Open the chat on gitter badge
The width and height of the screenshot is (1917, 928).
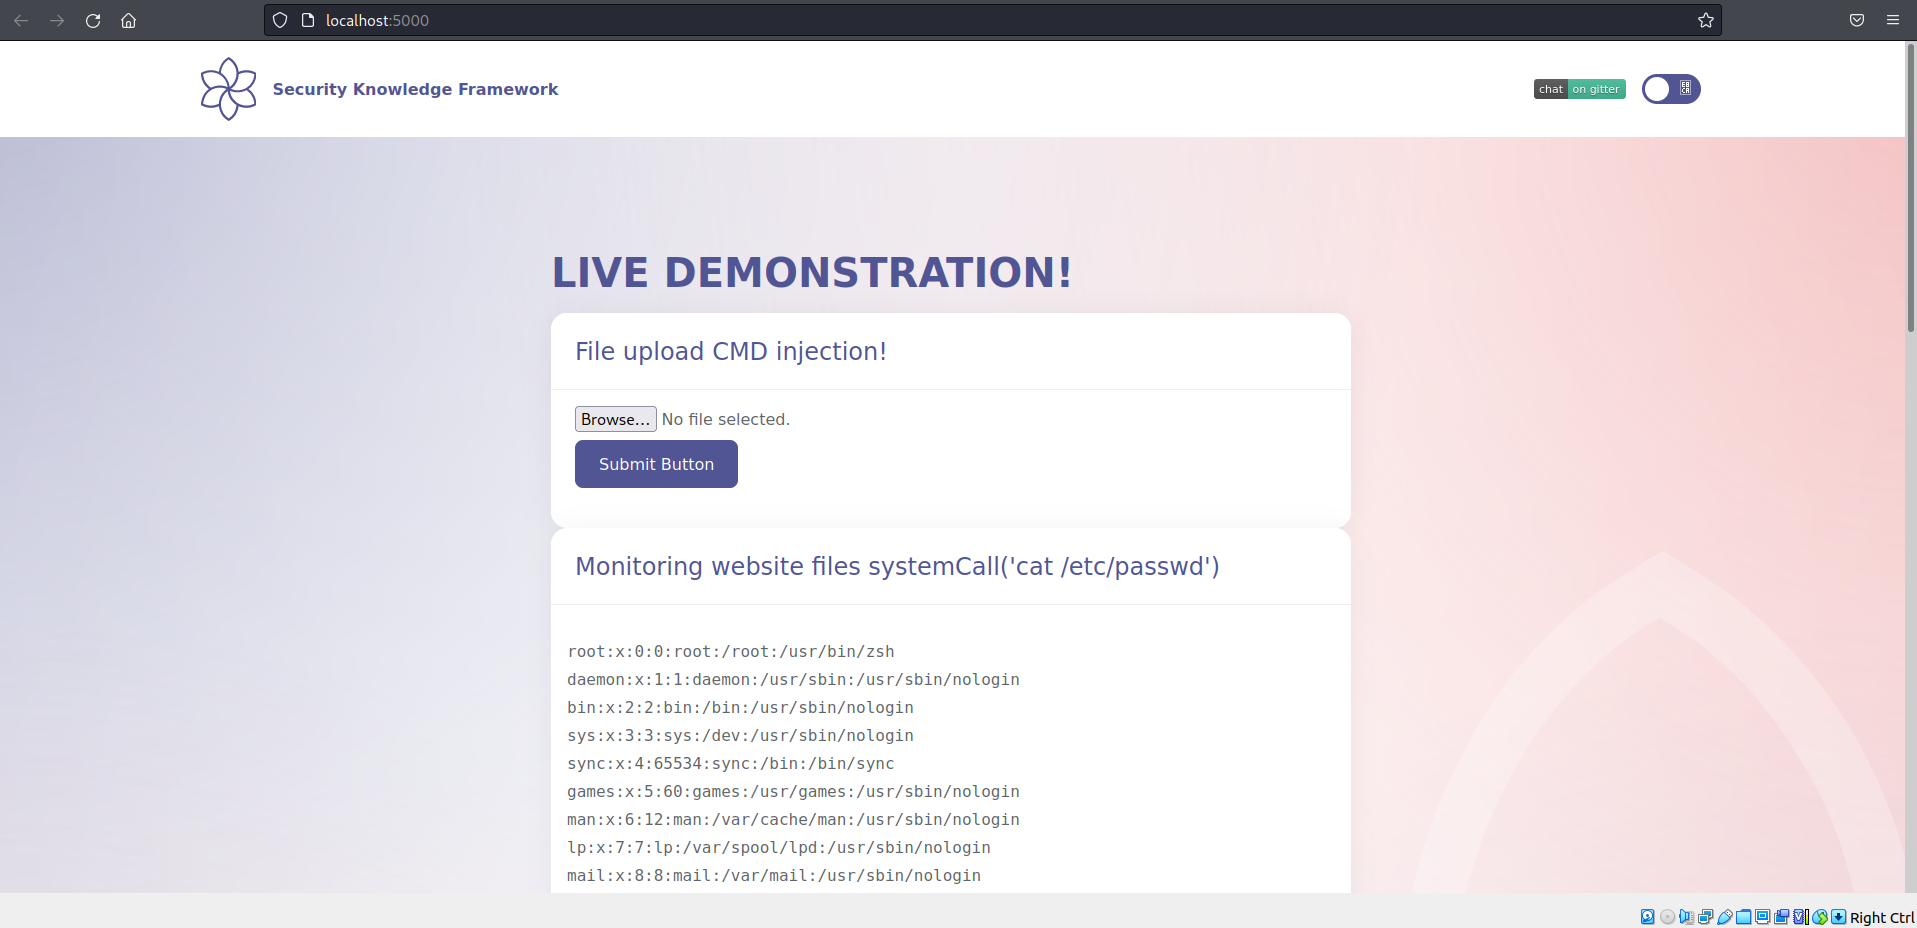(x=1579, y=89)
